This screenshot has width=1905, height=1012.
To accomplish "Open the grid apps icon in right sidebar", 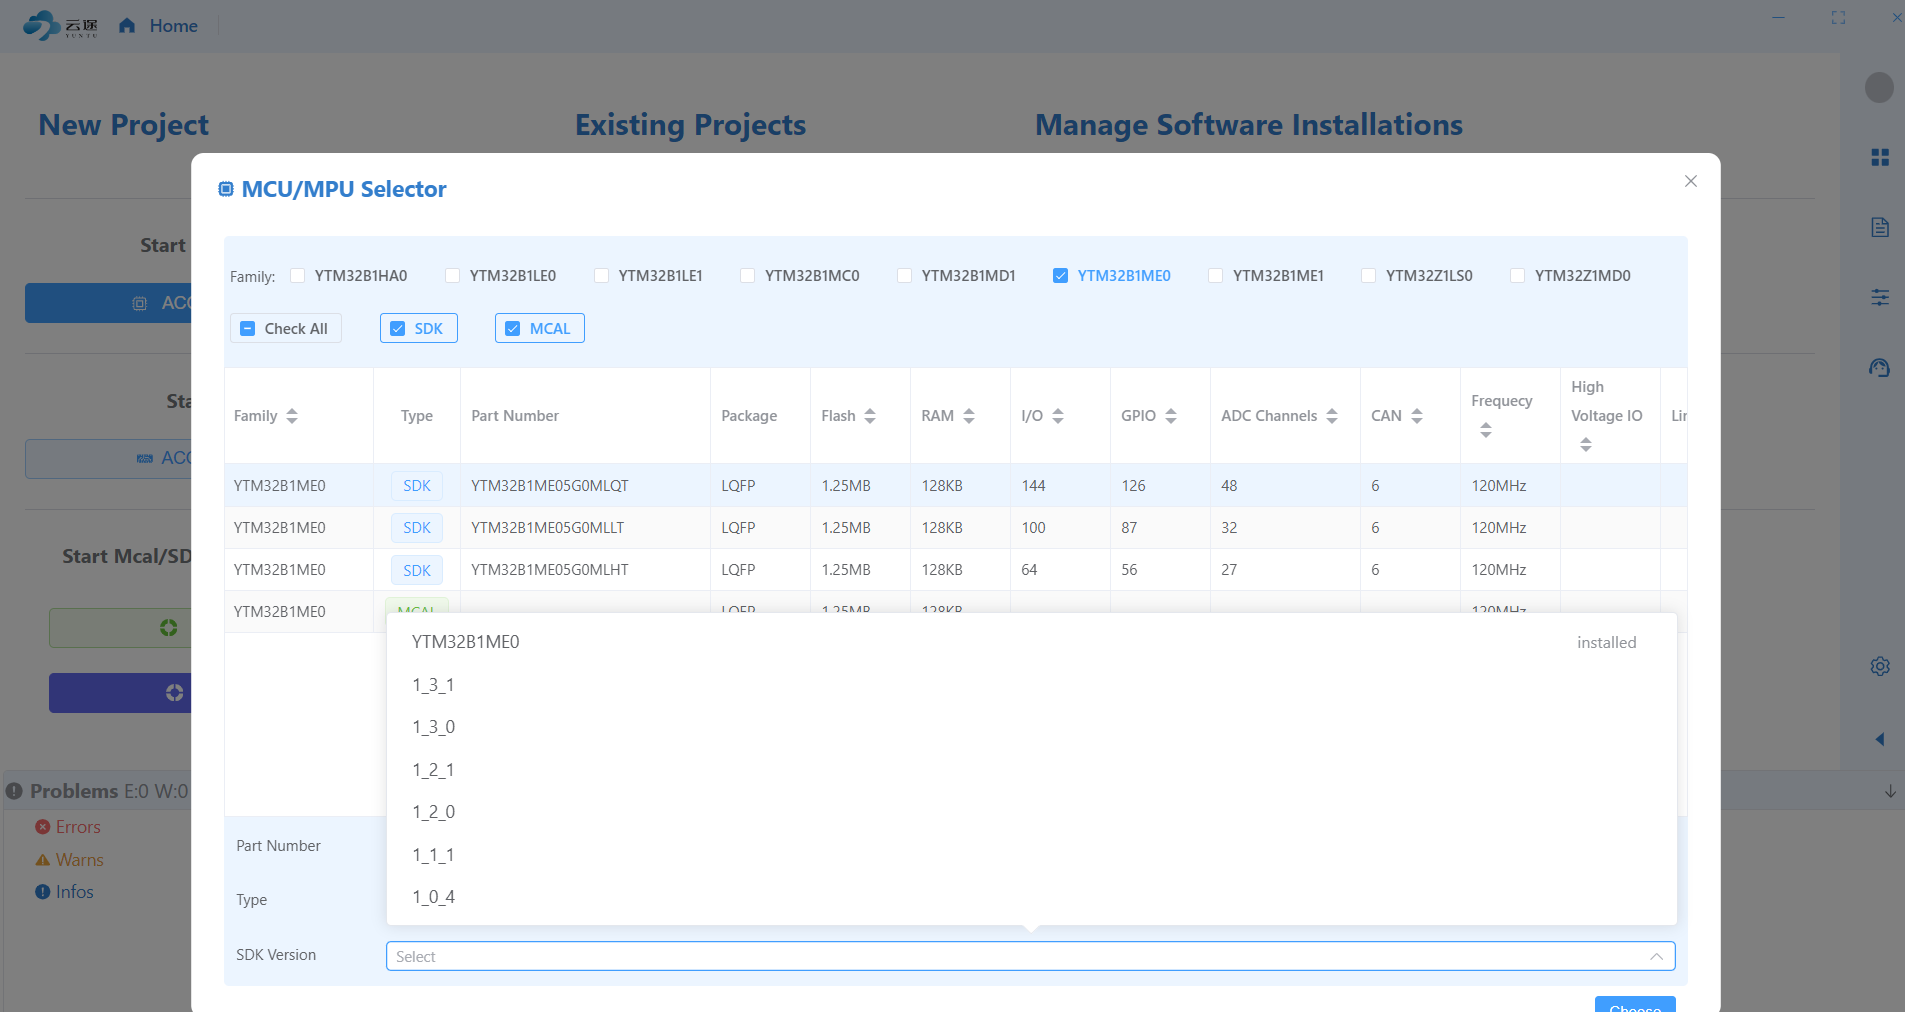I will 1880,157.
